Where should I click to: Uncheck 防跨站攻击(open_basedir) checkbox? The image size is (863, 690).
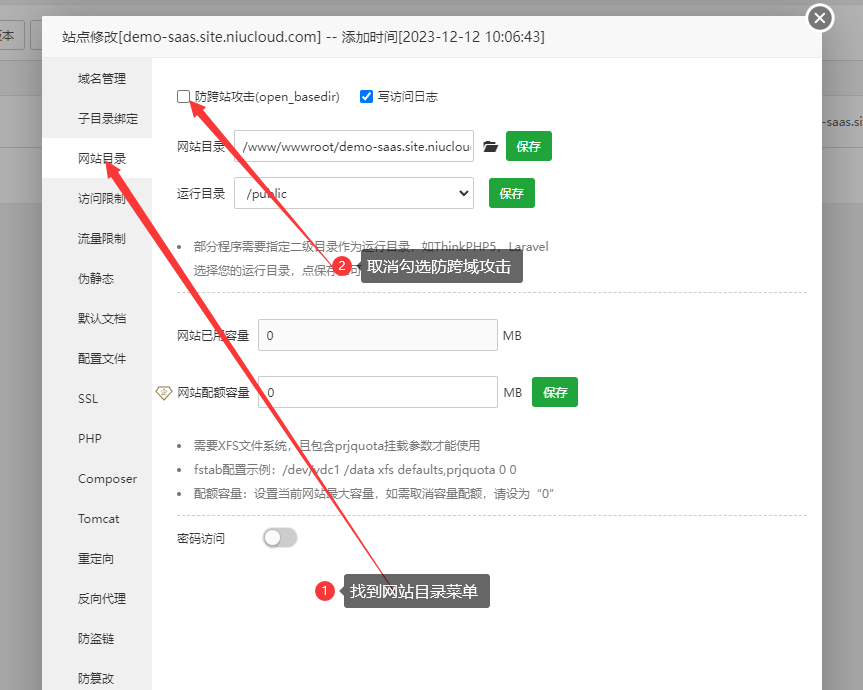184,97
